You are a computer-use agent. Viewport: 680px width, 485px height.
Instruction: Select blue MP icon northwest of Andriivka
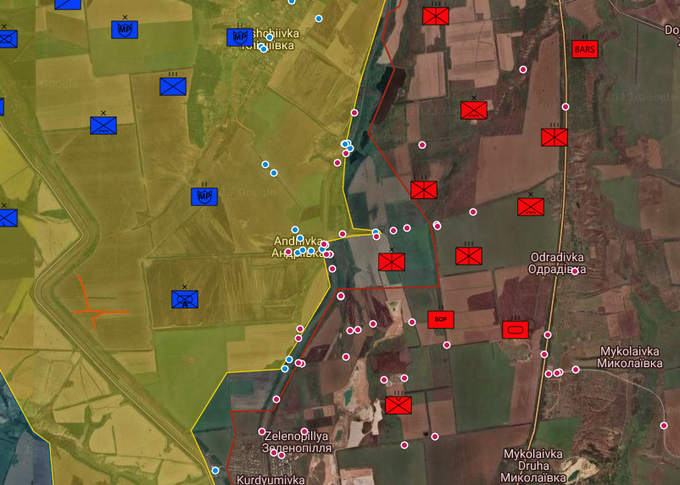[x=204, y=197]
